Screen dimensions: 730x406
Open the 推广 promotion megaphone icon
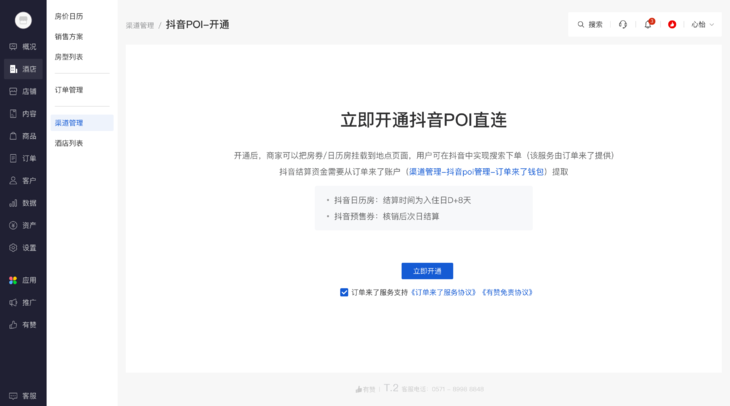click(x=13, y=303)
